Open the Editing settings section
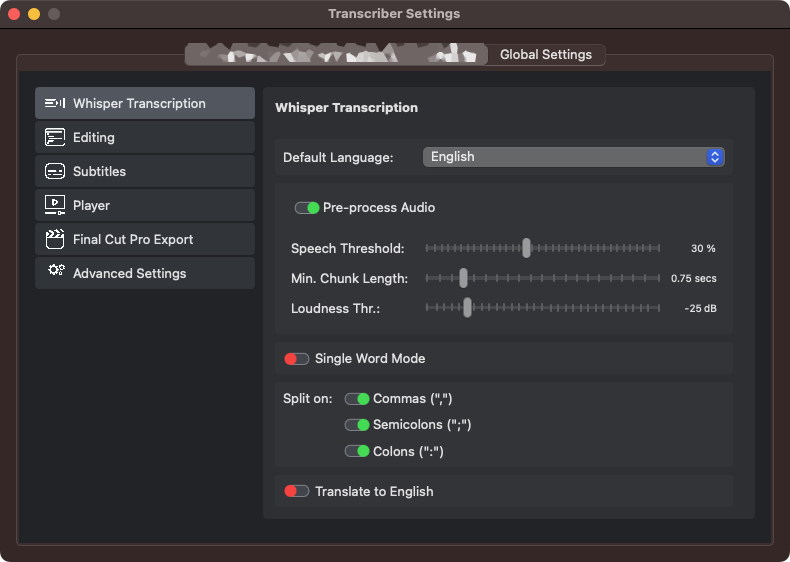 (145, 137)
